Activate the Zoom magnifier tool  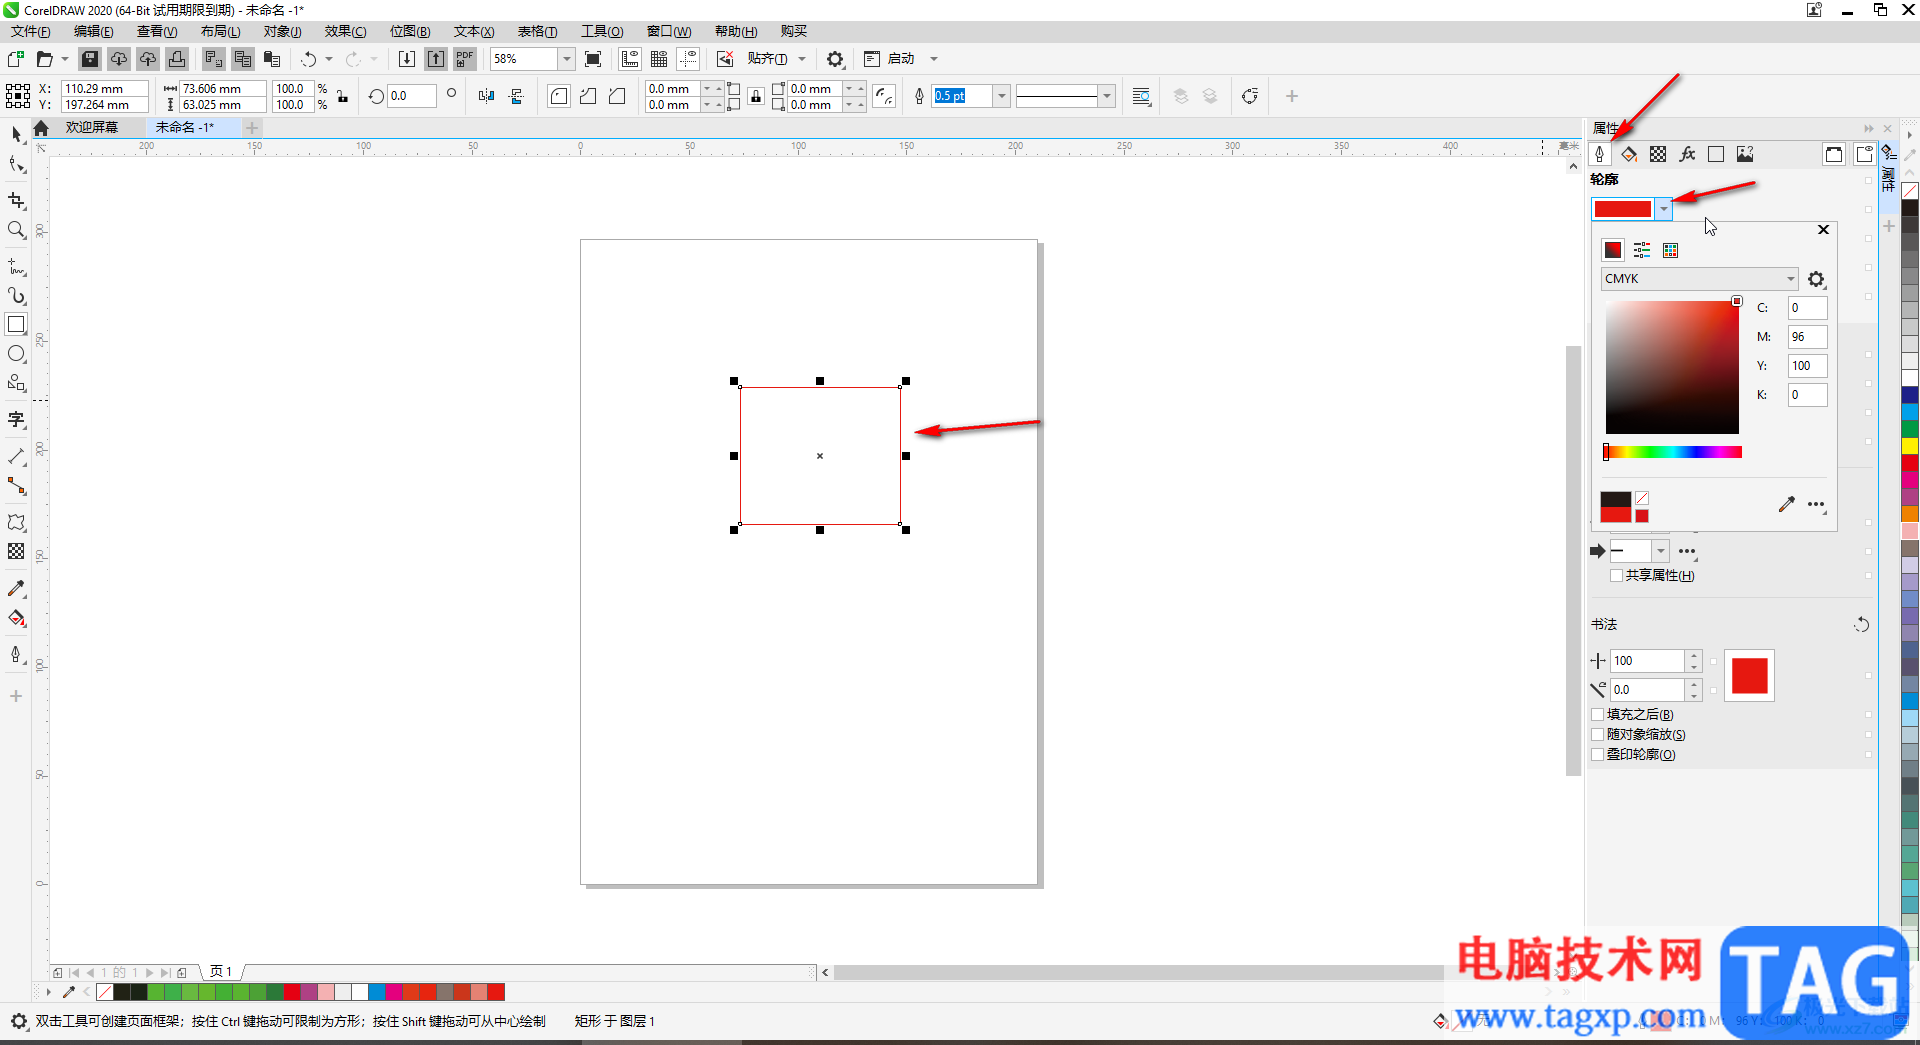(x=16, y=230)
